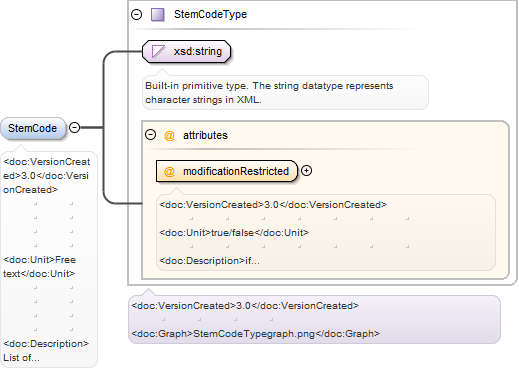Click the doc:Description if... annotation text
Viewport: 519px width, 371px height.
[209, 261]
